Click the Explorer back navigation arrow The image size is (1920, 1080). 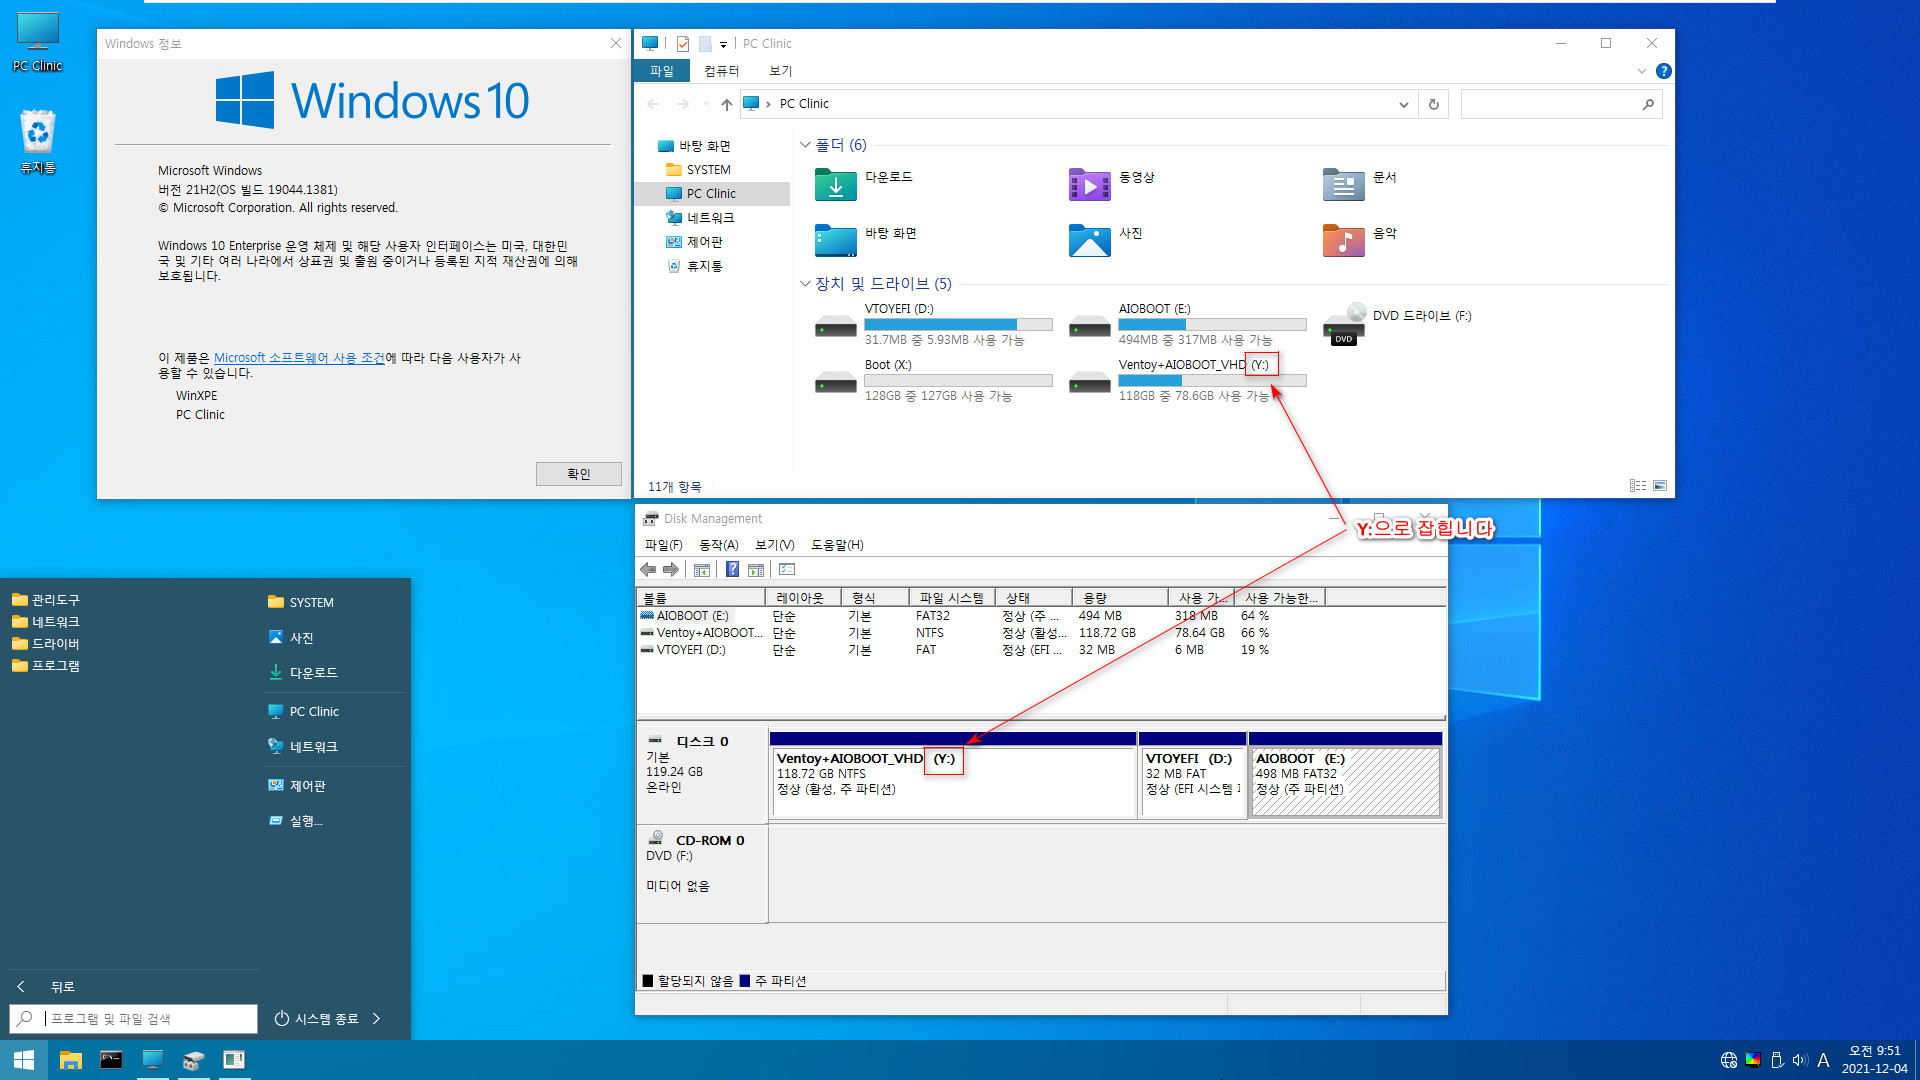point(653,104)
